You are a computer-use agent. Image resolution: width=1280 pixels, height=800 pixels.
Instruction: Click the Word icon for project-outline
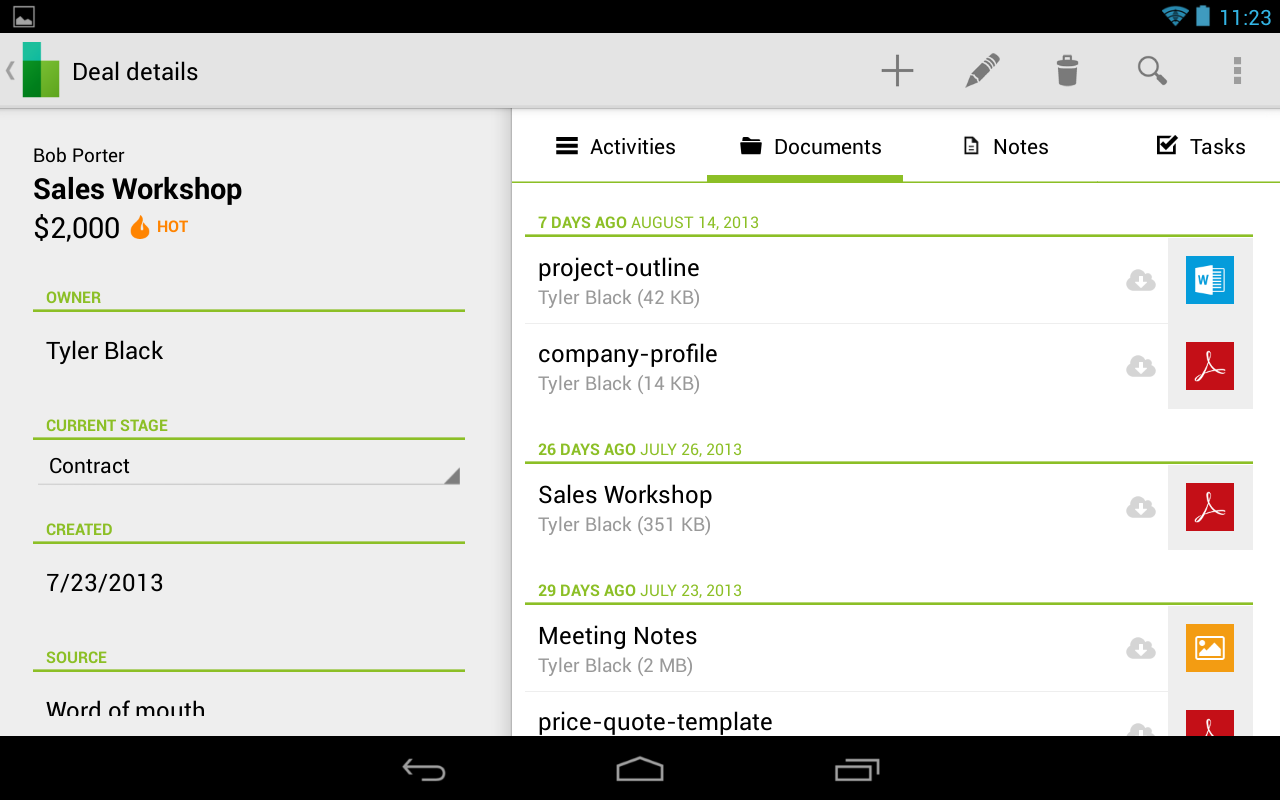pos(1210,280)
